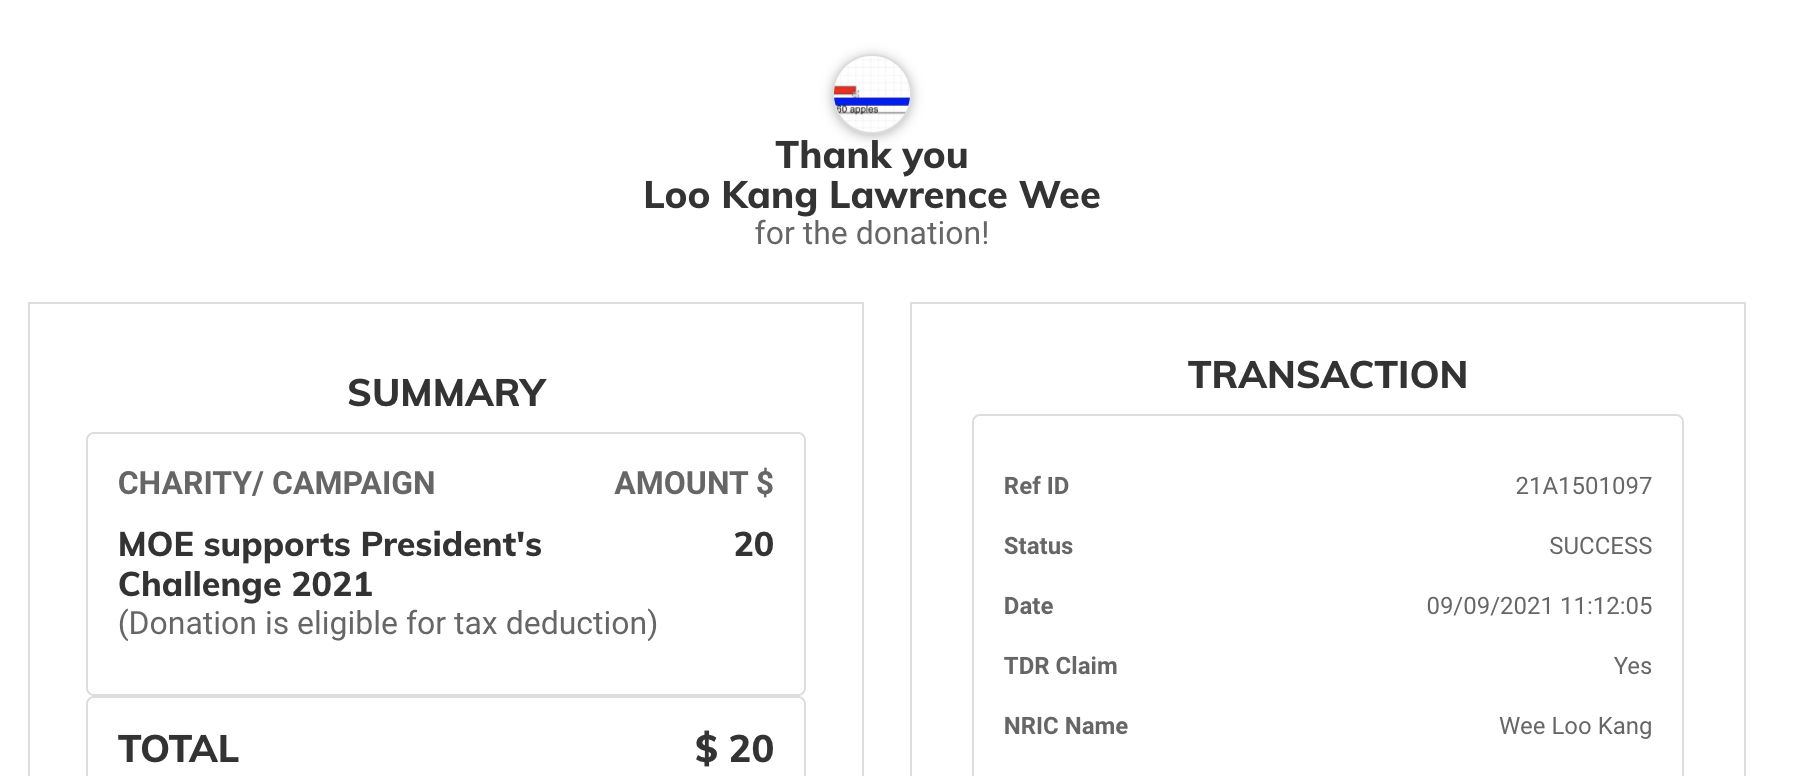Viewport: 1810px width, 776px height.
Task: Select the transaction date 09/09/2021 11:12:05
Action: (1539, 606)
